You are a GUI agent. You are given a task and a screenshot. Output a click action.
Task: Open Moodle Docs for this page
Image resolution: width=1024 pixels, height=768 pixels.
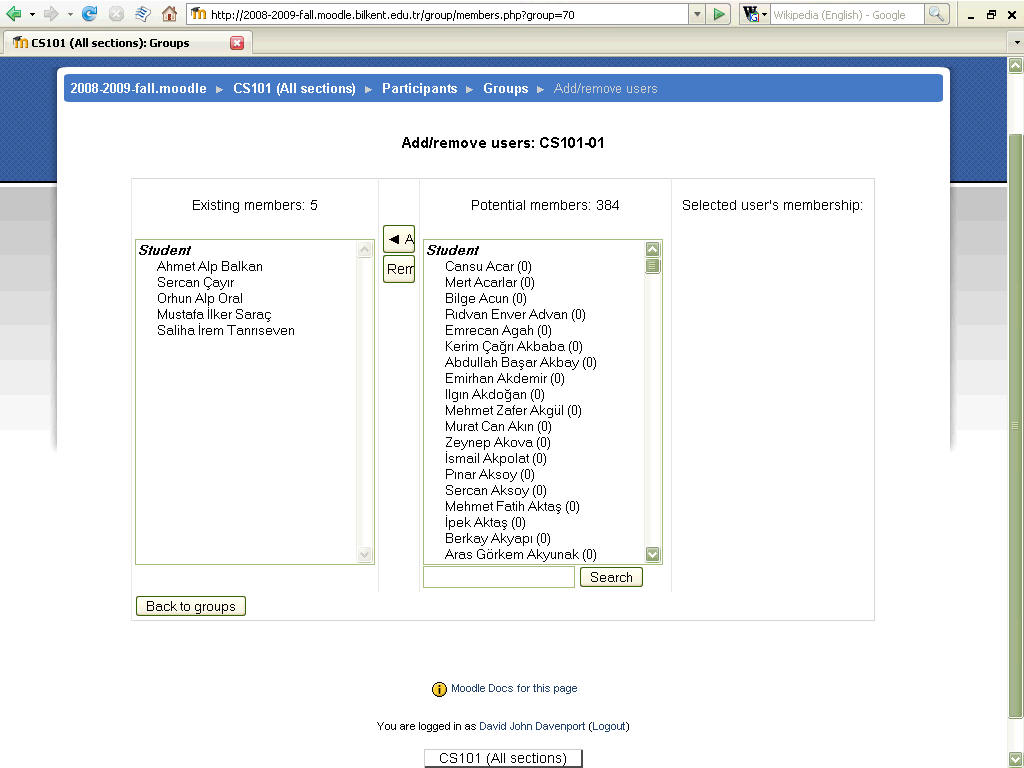click(x=514, y=688)
